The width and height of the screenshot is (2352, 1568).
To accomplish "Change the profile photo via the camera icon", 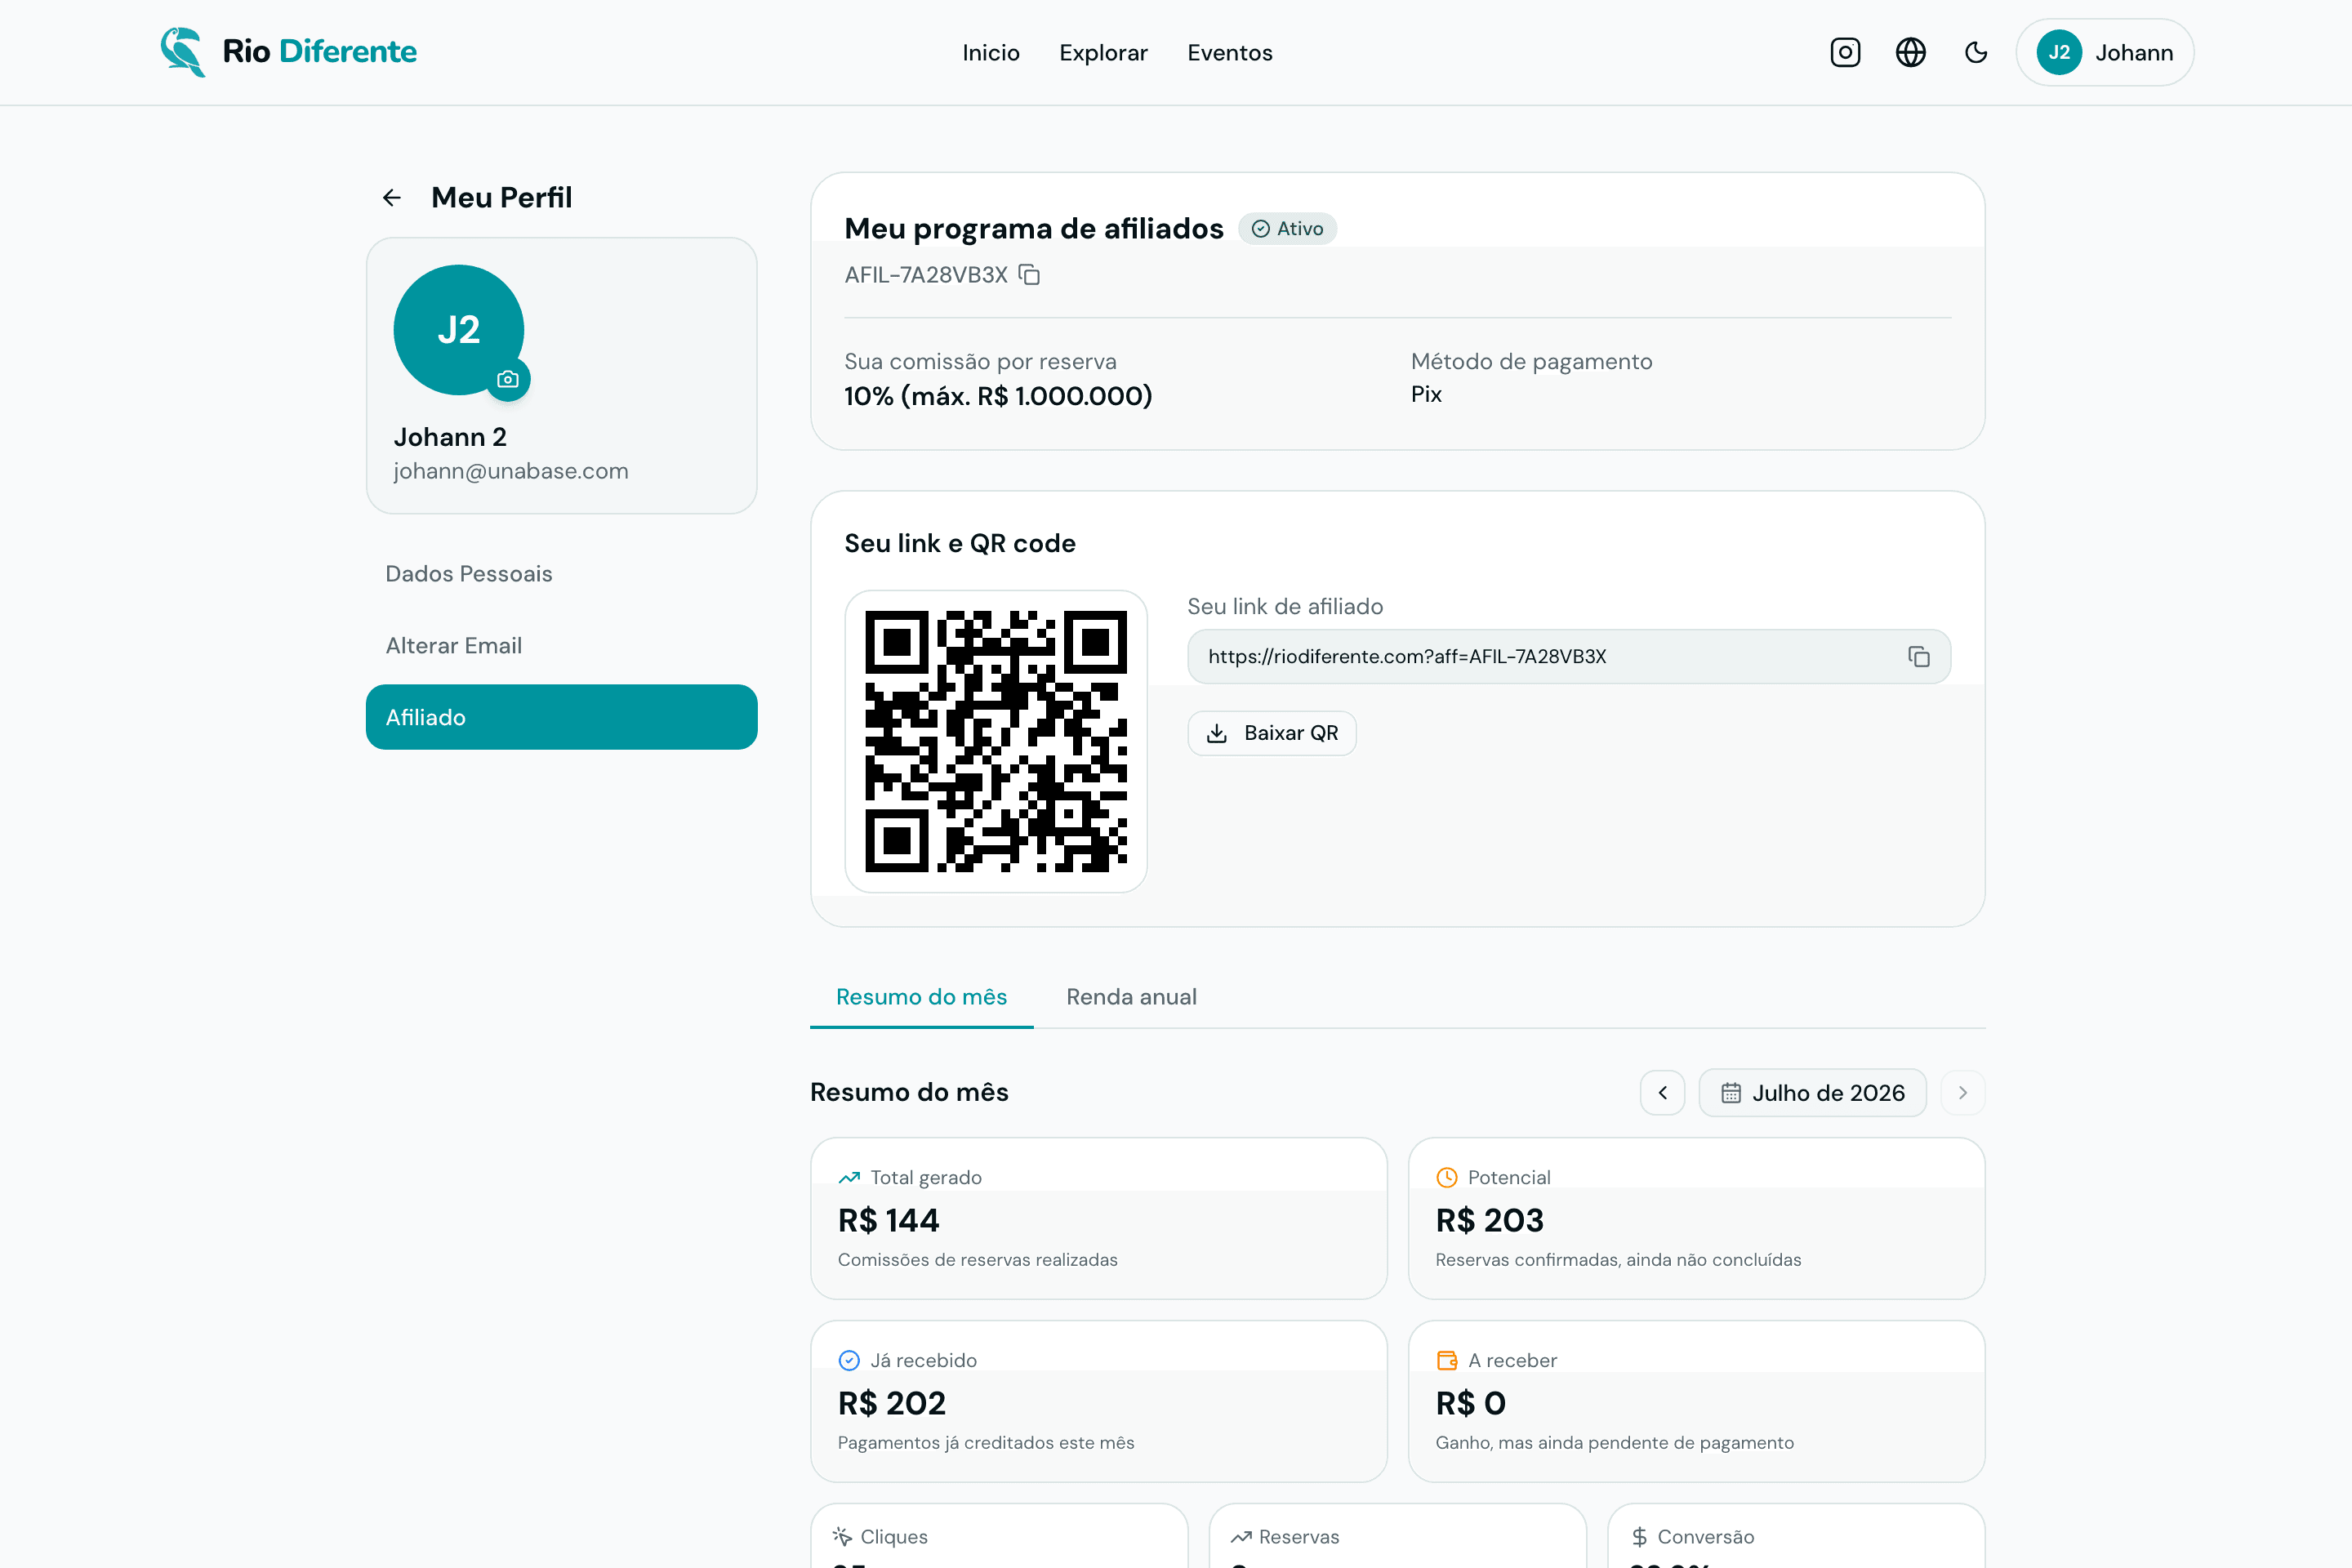I will click(508, 379).
